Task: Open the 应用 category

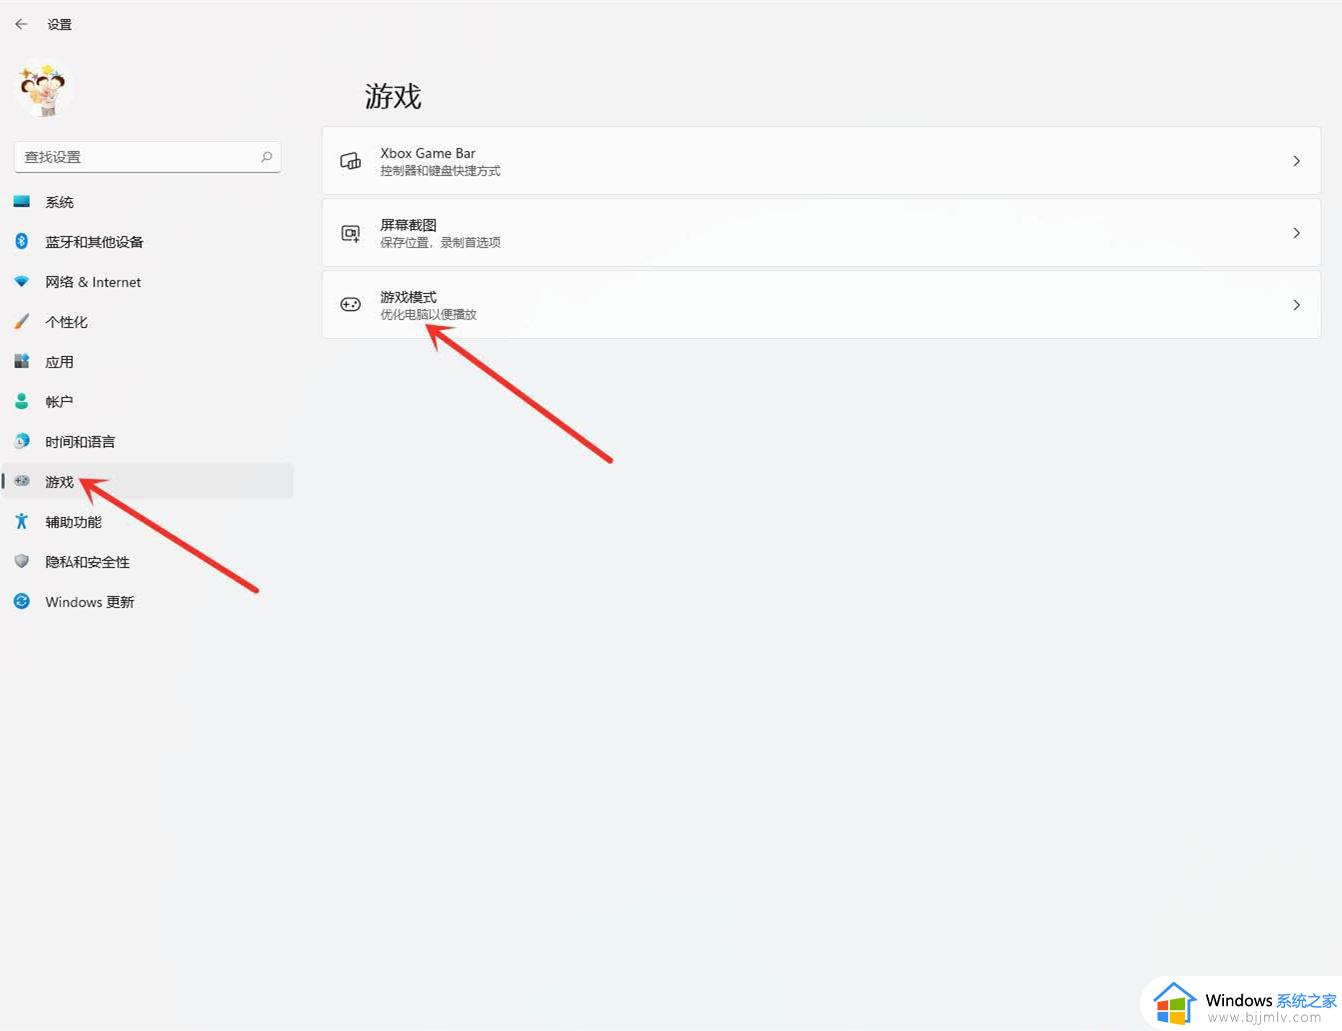Action: coord(148,362)
